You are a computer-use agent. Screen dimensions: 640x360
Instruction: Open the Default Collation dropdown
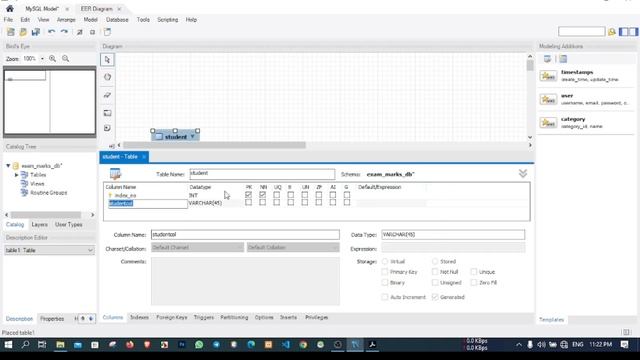[x=293, y=247]
